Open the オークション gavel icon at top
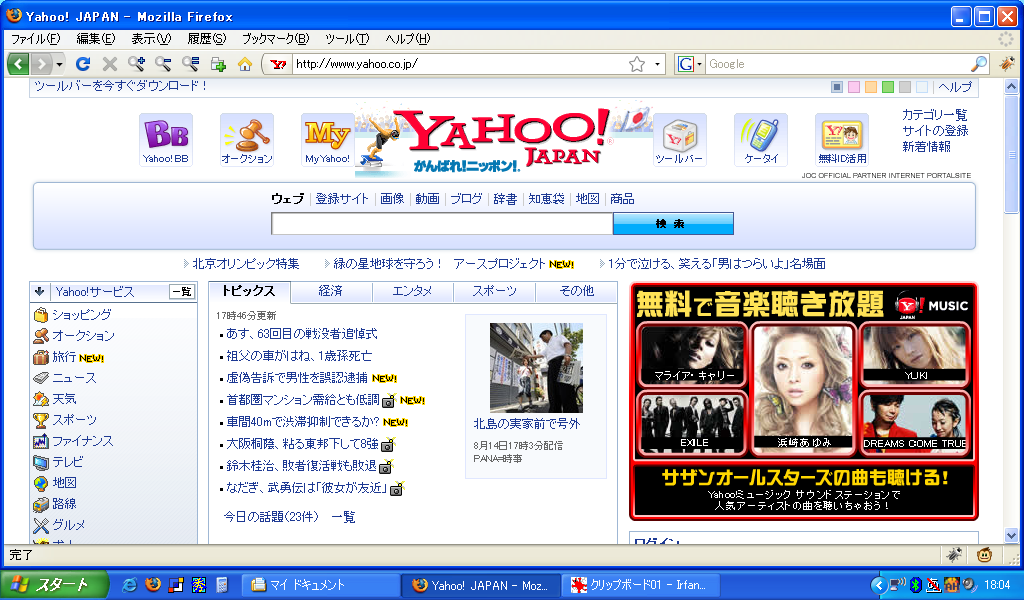This screenshot has width=1024, height=600. click(x=247, y=140)
